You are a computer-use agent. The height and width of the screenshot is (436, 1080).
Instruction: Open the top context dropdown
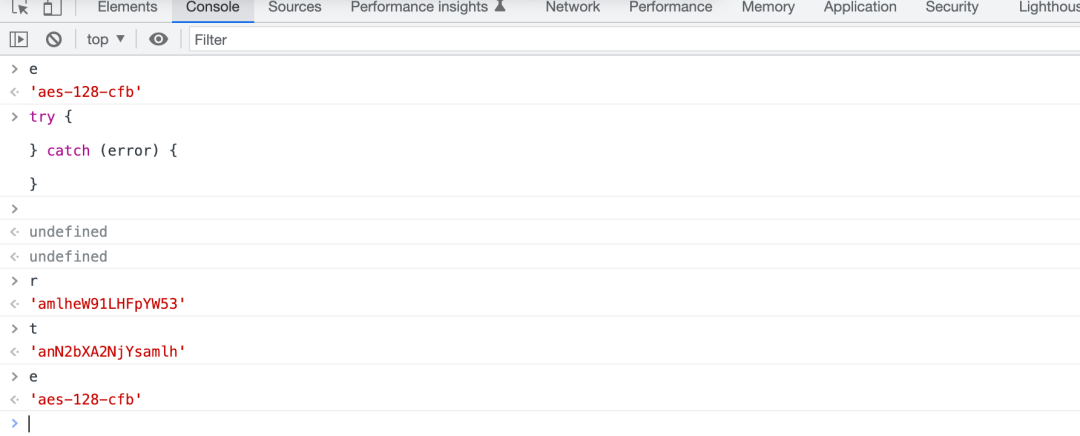click(106, 39)
